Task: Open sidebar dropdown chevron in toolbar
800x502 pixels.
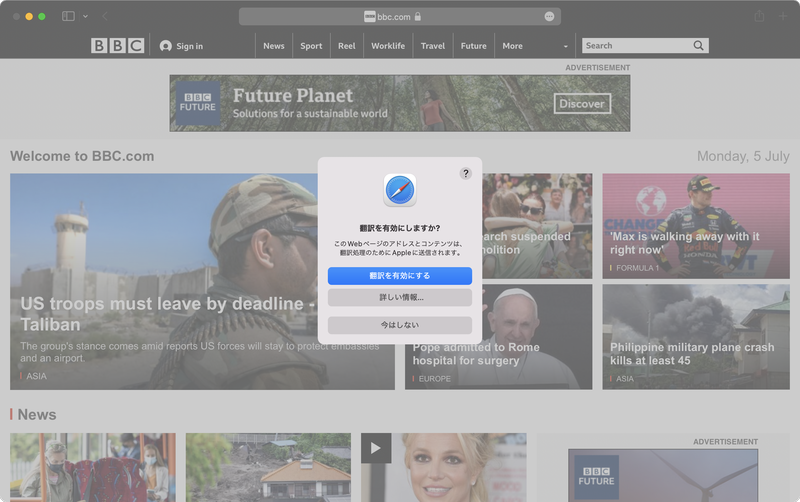Action: click(x=85, y=16)
